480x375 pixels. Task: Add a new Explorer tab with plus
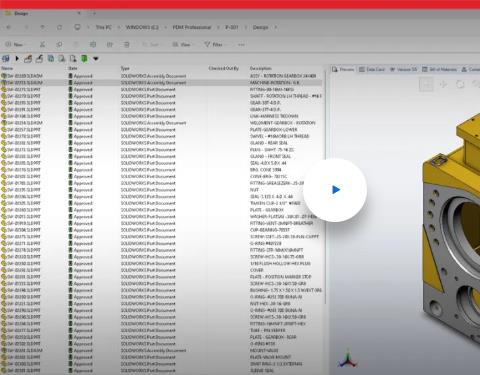[94, 14]
